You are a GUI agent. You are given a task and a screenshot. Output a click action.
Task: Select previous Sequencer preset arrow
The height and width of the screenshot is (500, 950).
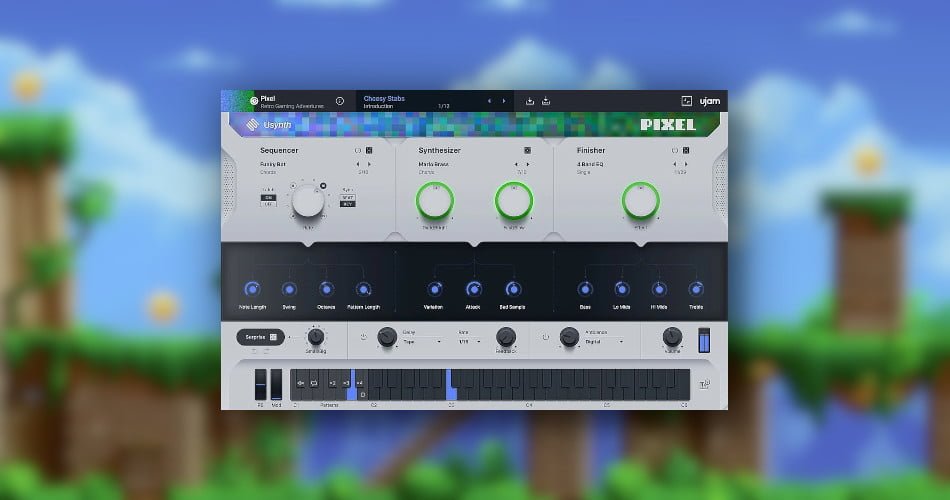[x=357, y=164]
